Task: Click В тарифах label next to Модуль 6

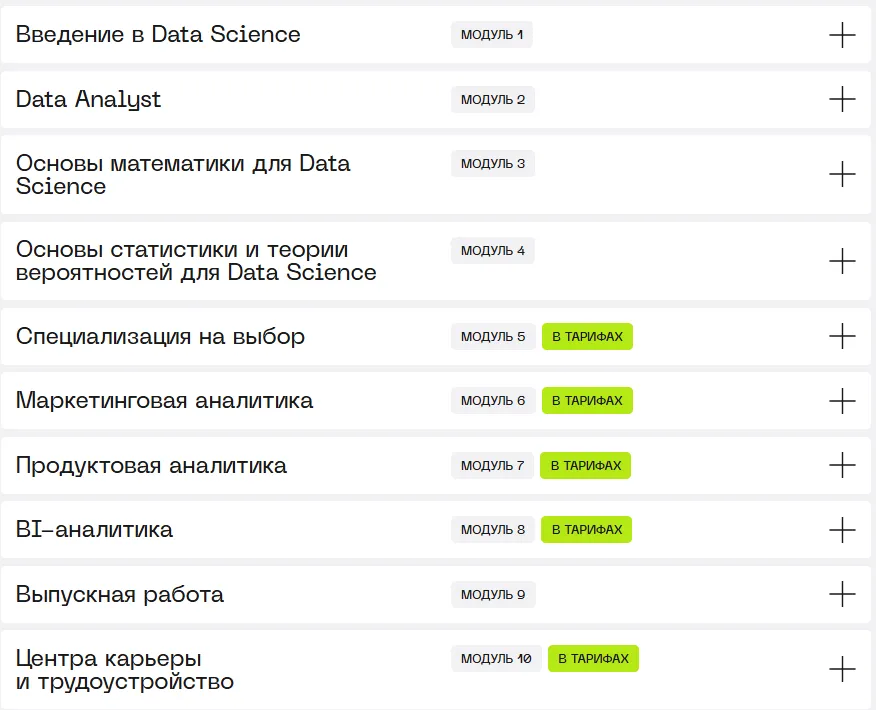Action: click(587, 401)
